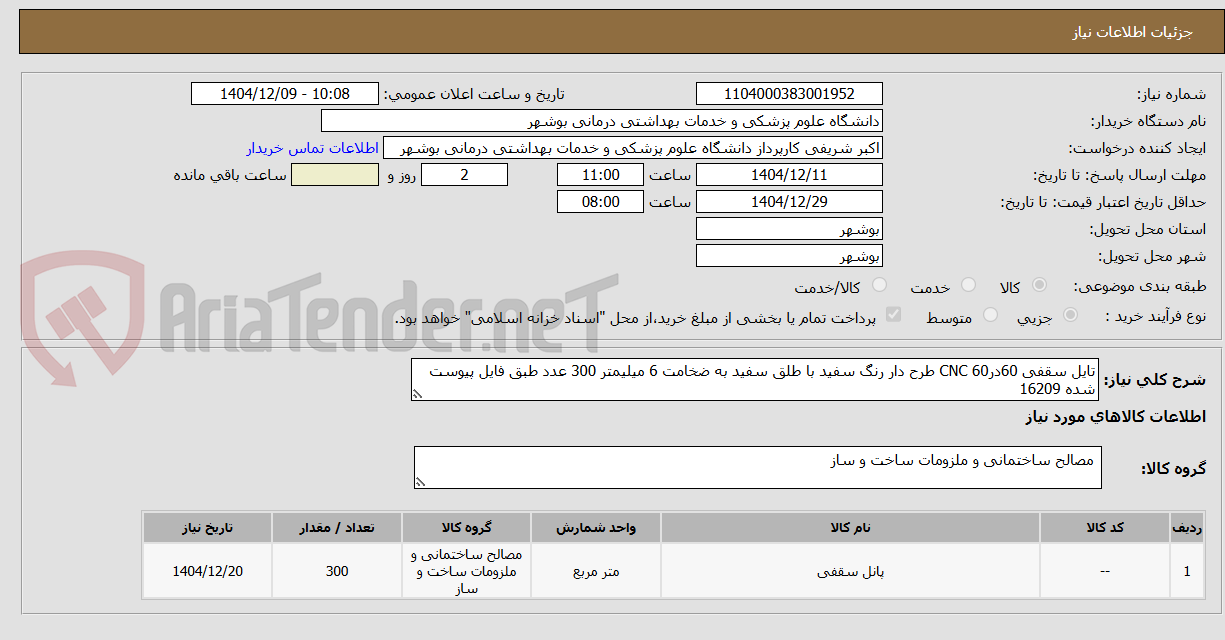
Task: Click the گروه کالا table column header
Action: click(x=467, y=527)
